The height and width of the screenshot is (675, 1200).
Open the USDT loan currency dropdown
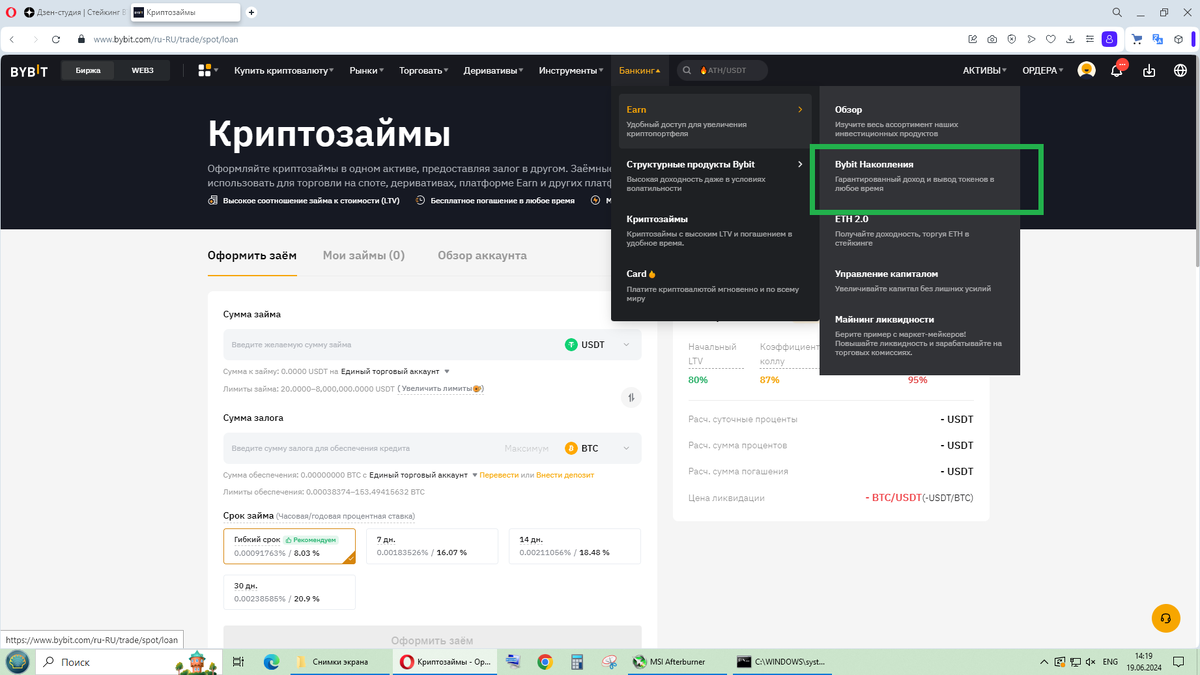[597, 345]
